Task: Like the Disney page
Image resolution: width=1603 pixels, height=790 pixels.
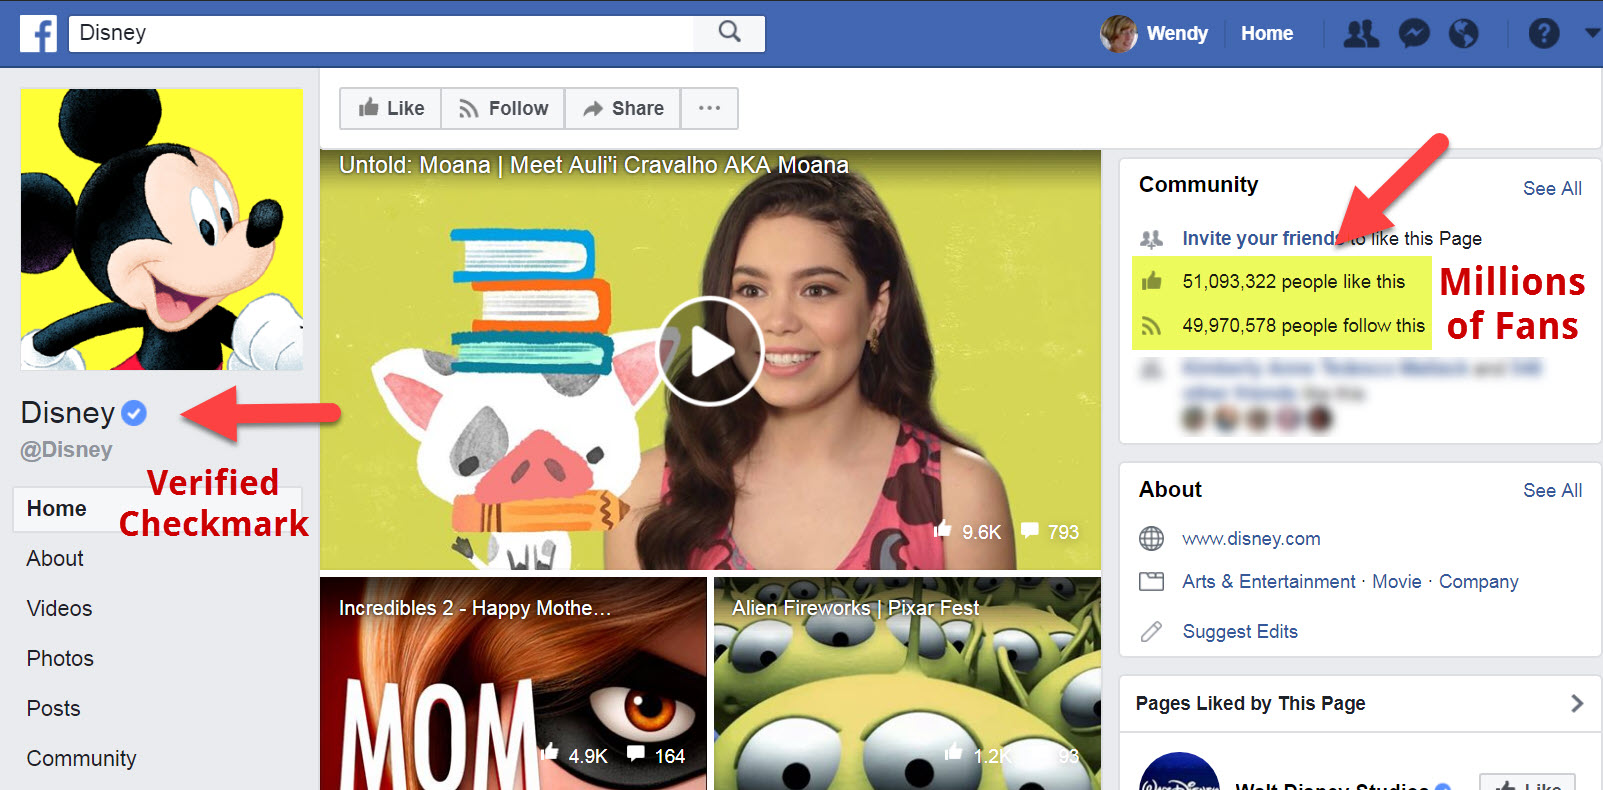Action: [391, 108]
